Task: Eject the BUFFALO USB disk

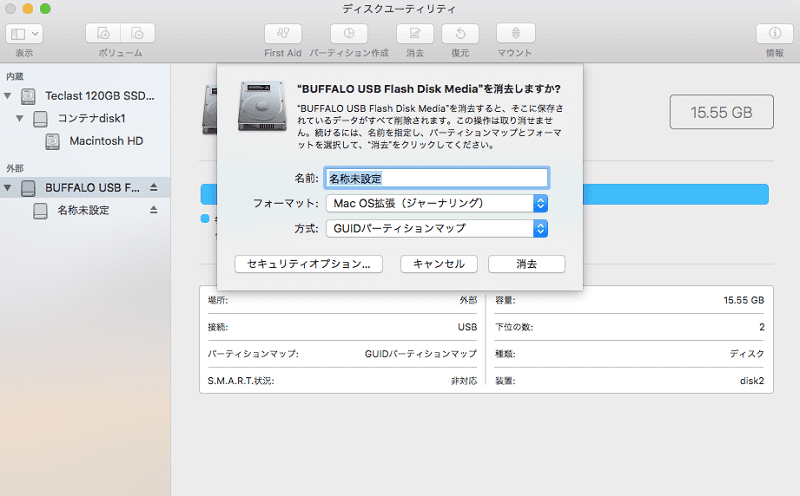Action: click(x=154, y=188)
